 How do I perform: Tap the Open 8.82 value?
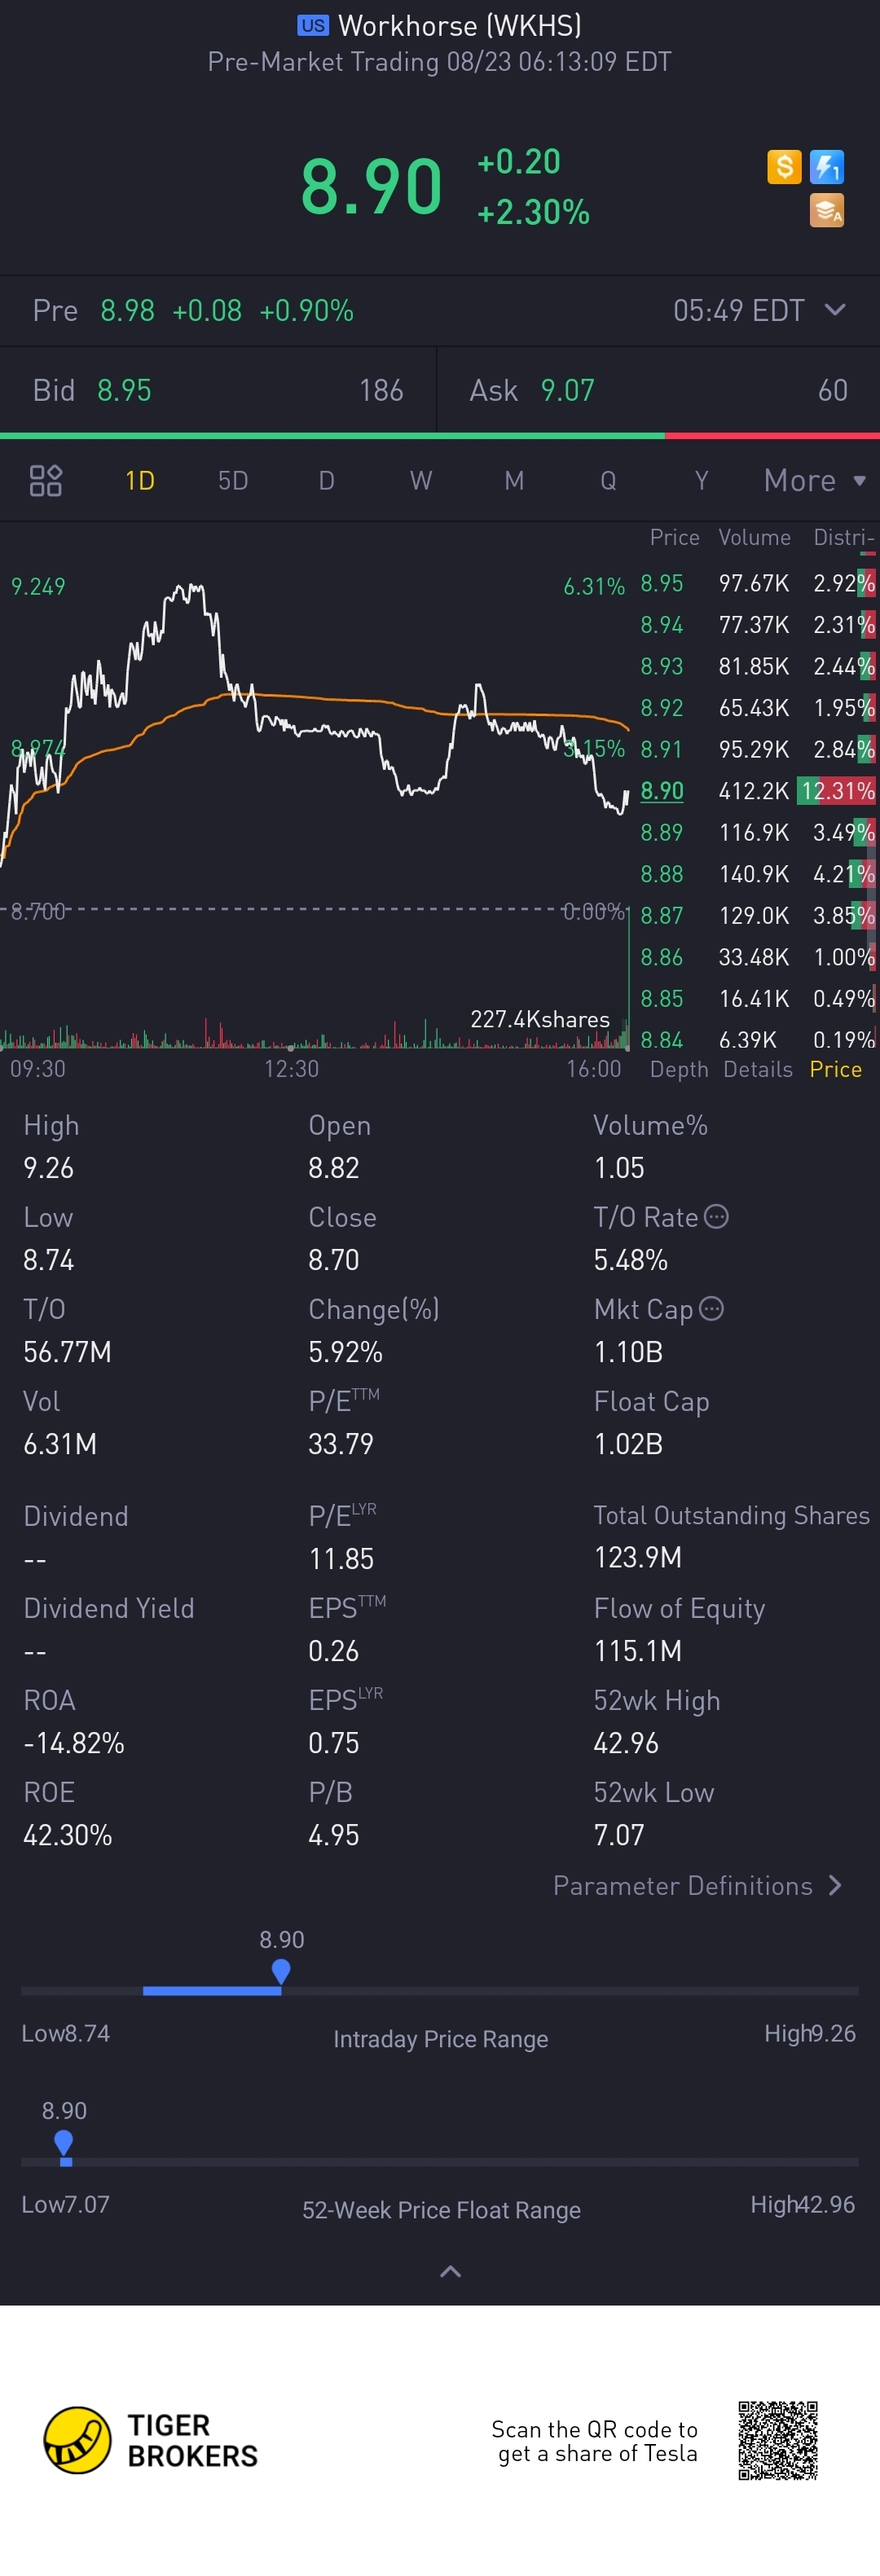click(x=334, y=1168)
